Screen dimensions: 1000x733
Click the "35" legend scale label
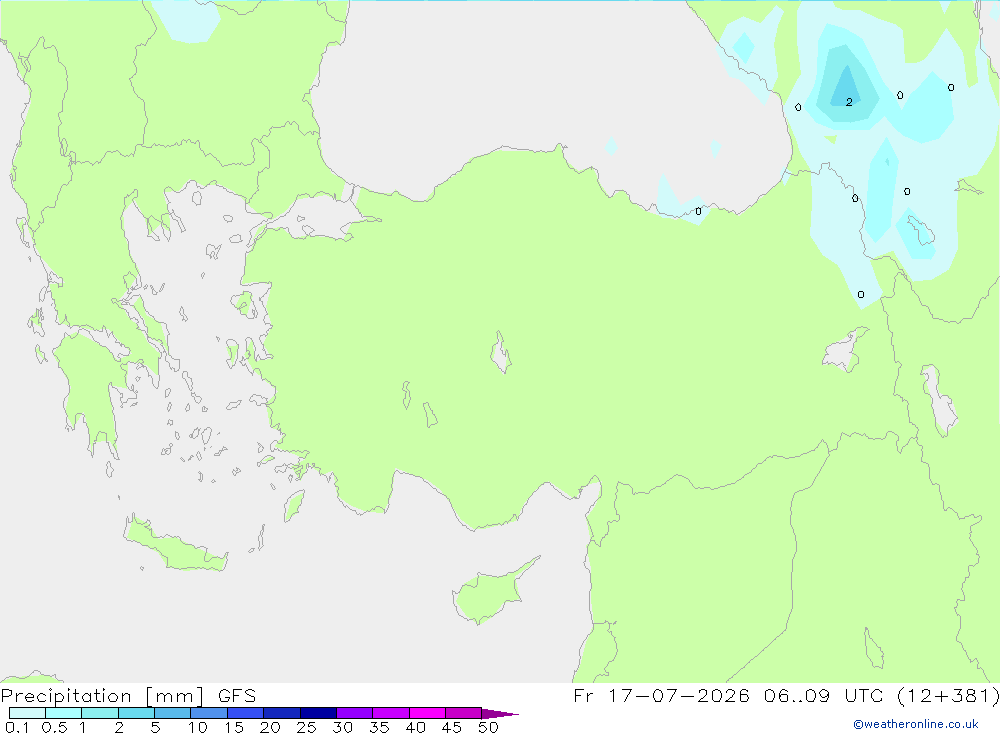379,727
